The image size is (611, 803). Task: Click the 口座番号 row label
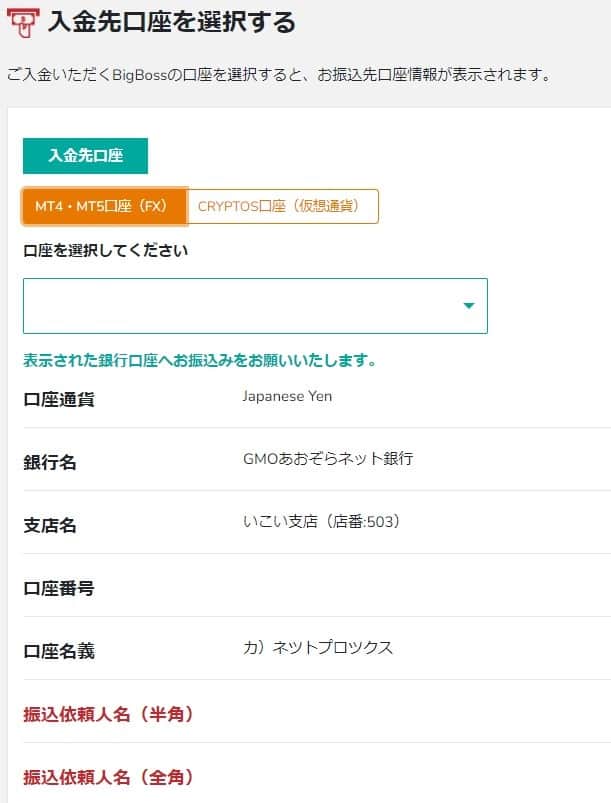coord(59,588)
